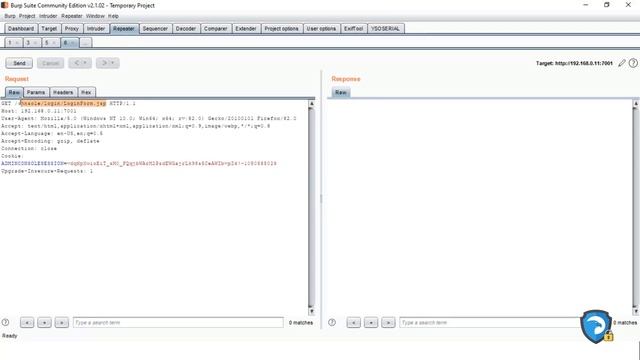The image size is (640, 360).
Task: Click the response pane vertical scrollbar
Action: (x=636, y=207)
